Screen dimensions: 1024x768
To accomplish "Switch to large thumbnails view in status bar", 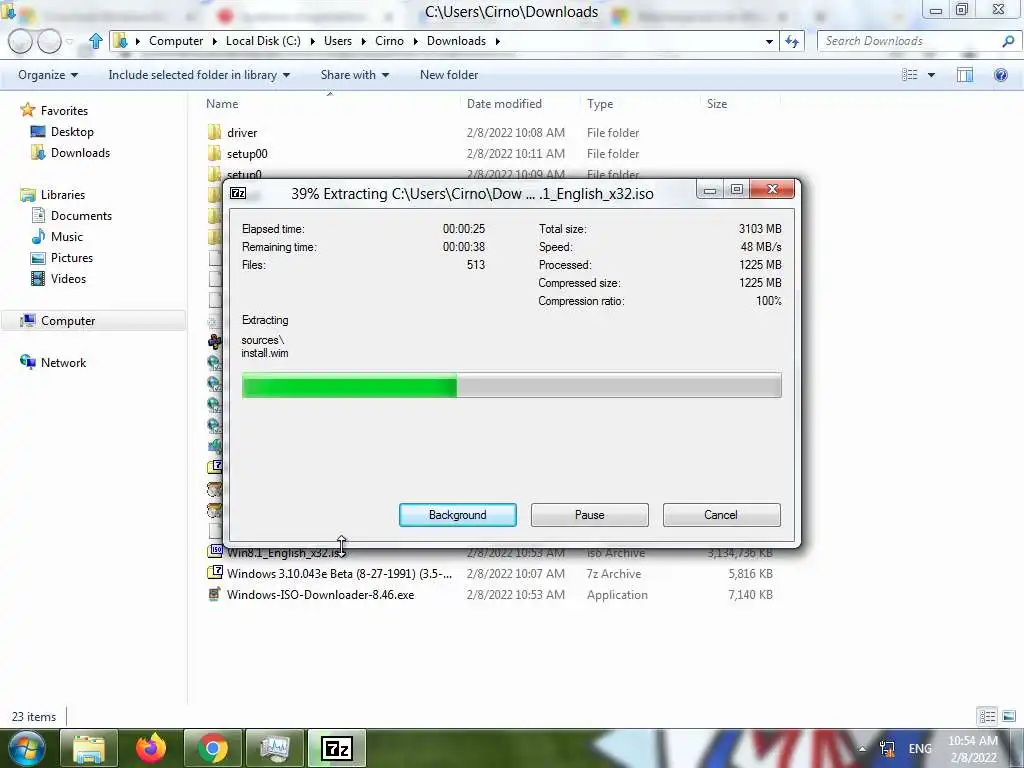I will [1009, 716].
